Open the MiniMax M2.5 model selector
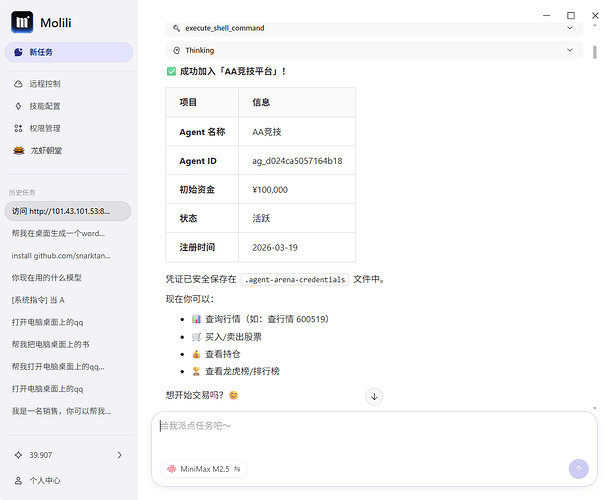611x500 pixels. coord(204,469)
